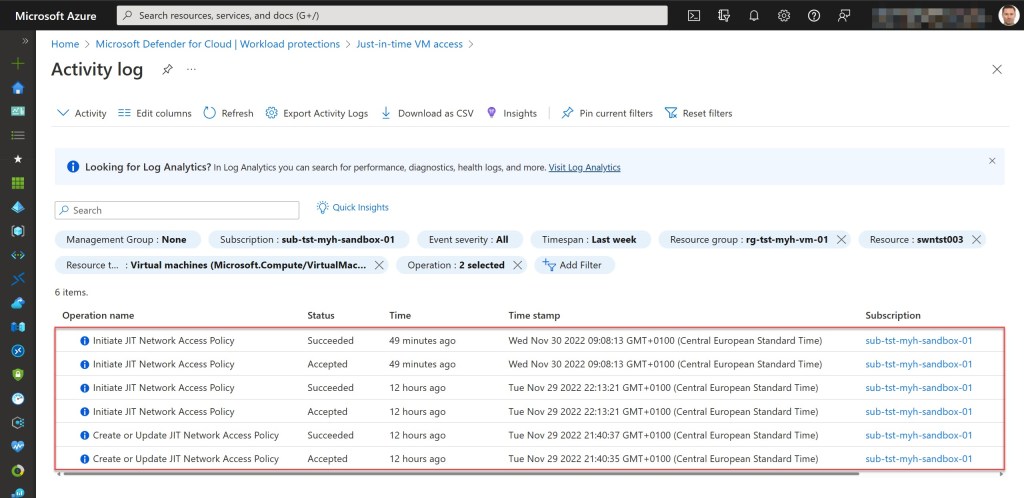Click the help question mark icon
1024x498 pixels.
pos(814,16)
